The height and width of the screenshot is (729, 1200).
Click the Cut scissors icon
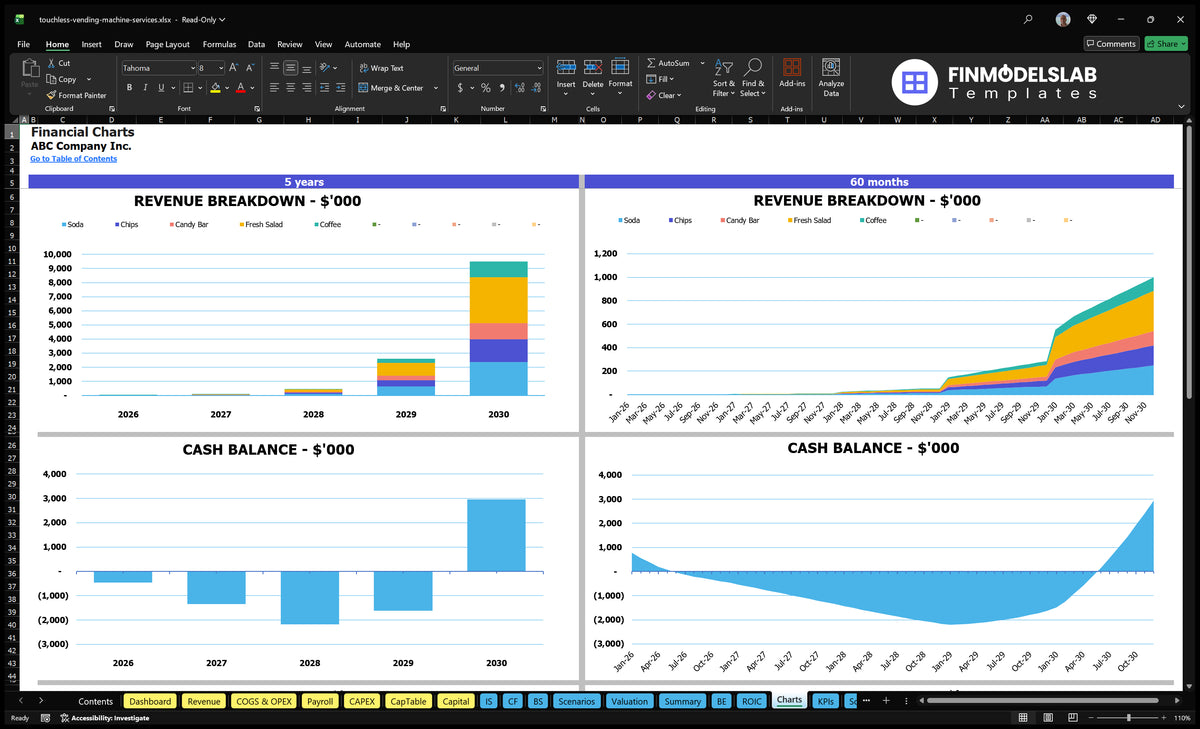tap(51, 63)
